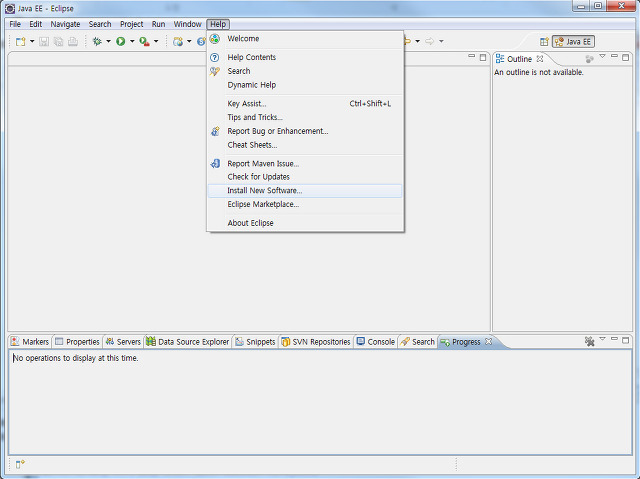The image size is (640, 479).
Task: Minimize the Outline view
Action: coord(614,57)
